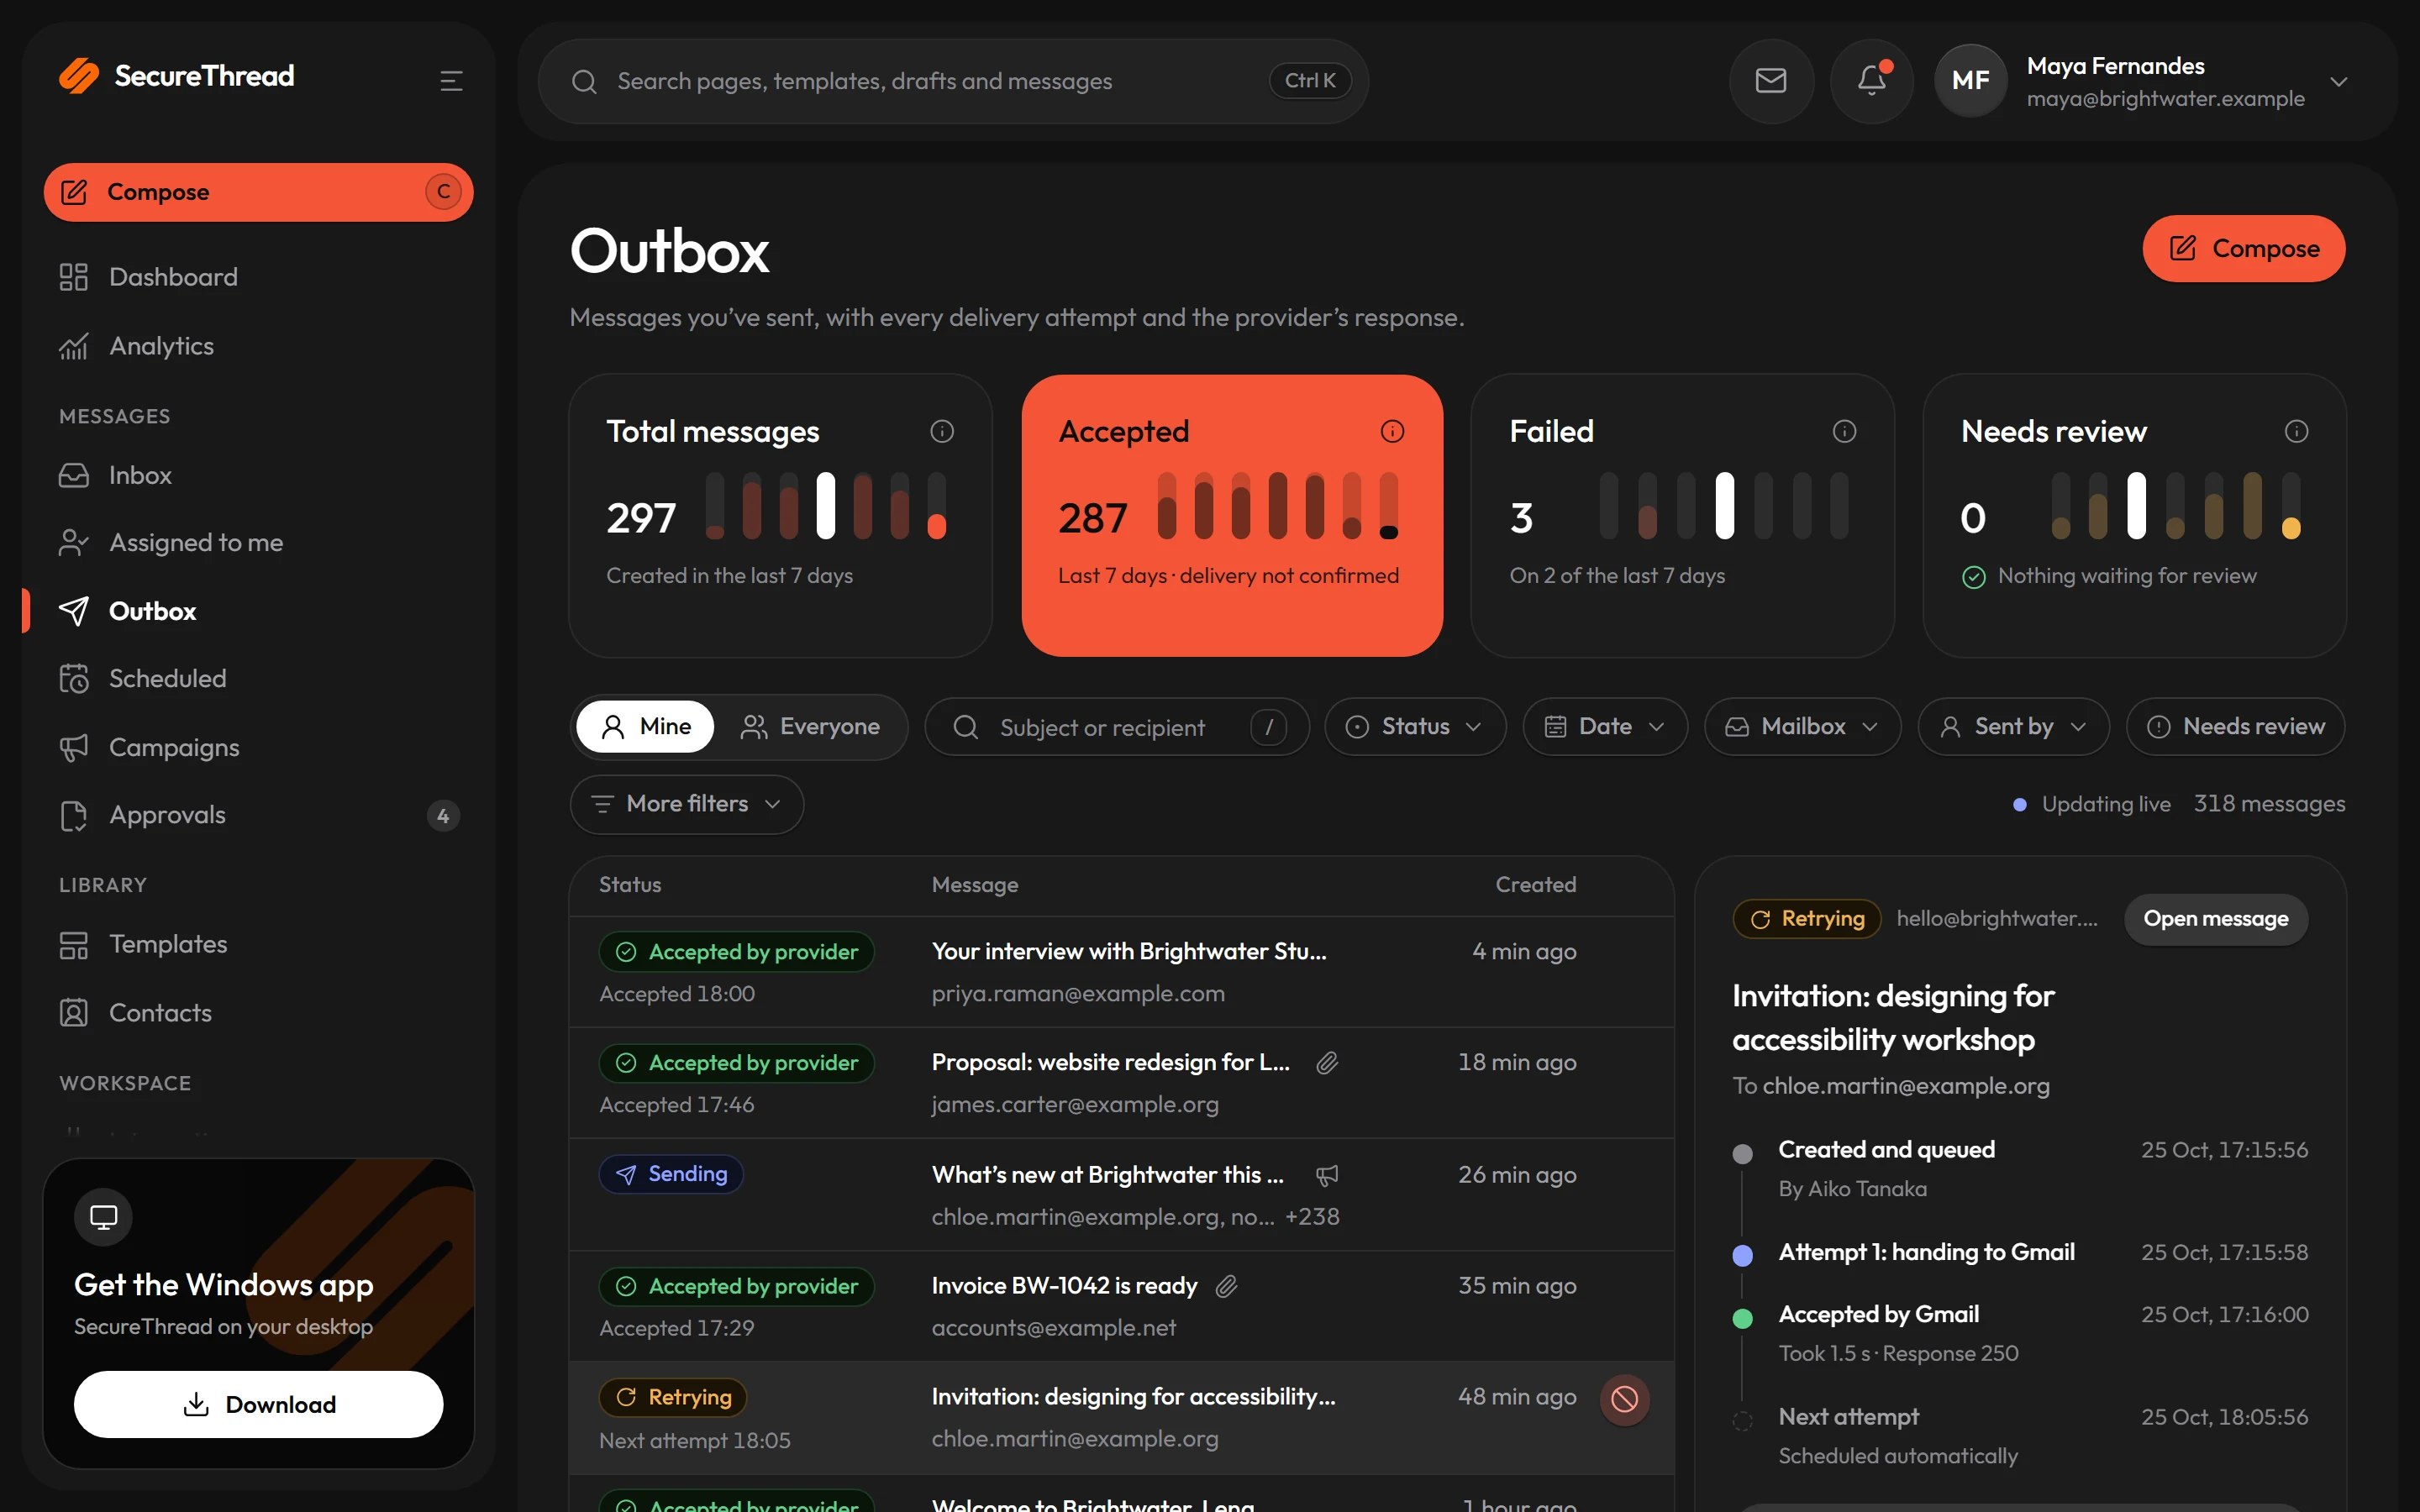Image resolution: width=2420 pixels, height=1512 pixels.
Task: Click the Analytics chart icon
Action: [73, 346]
